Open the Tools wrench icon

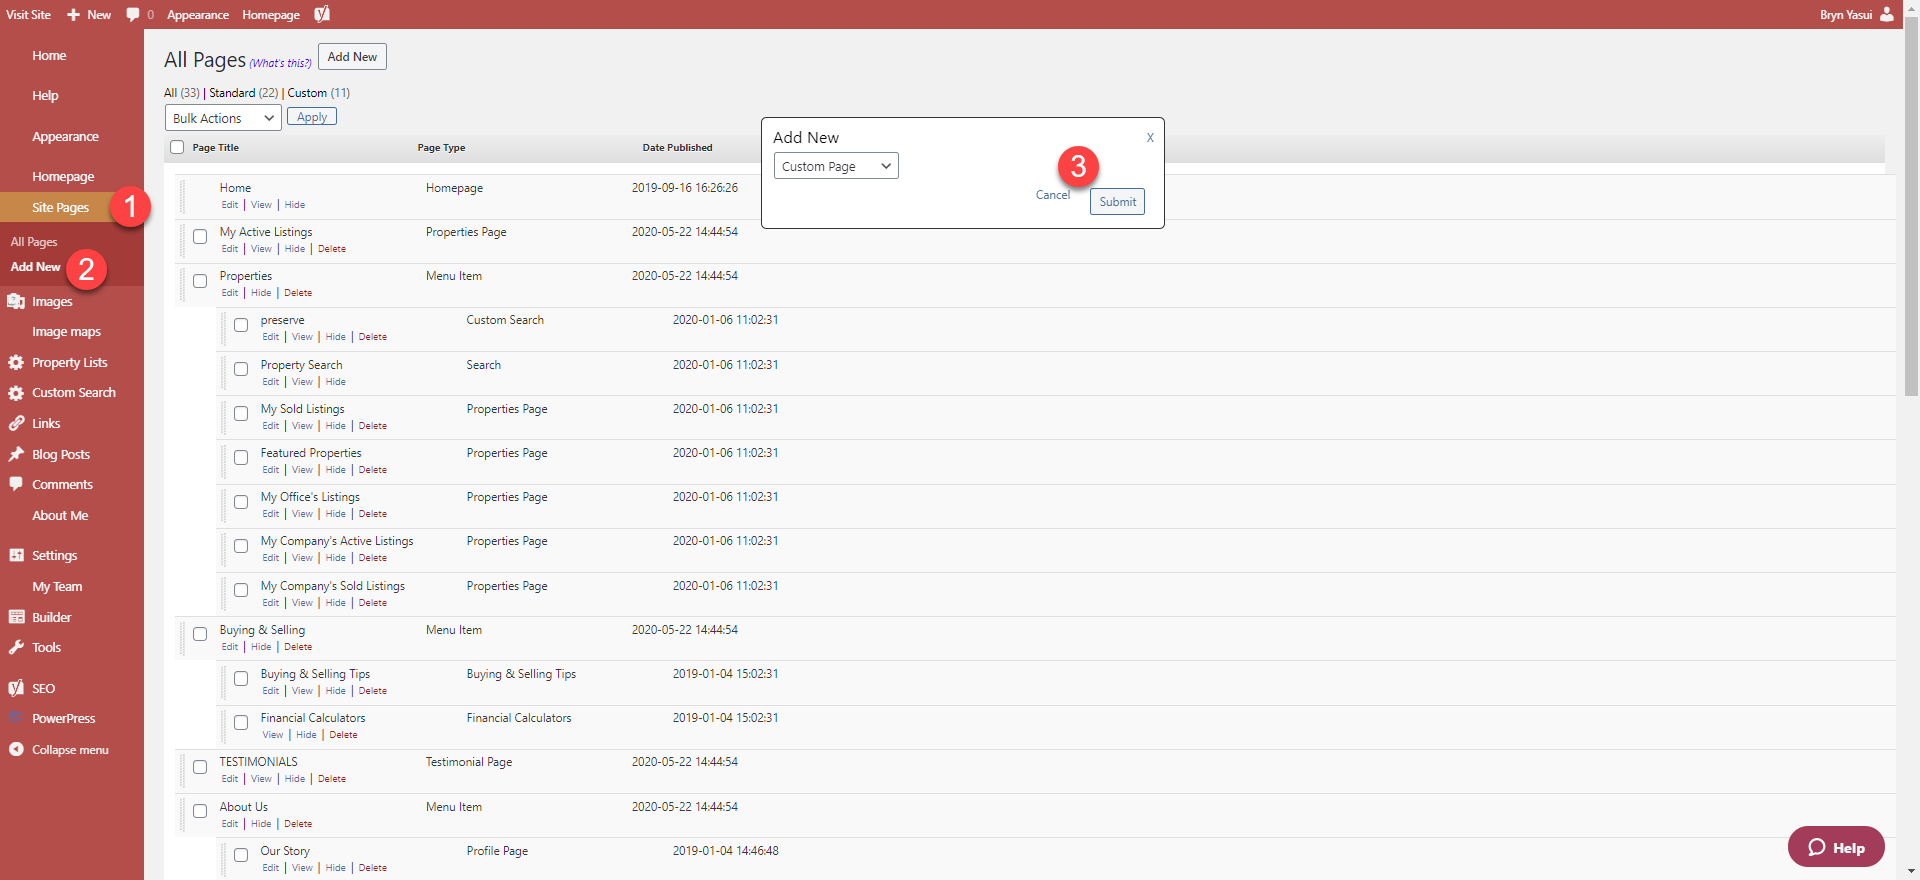pyautogui.click(x=16, y=647)
